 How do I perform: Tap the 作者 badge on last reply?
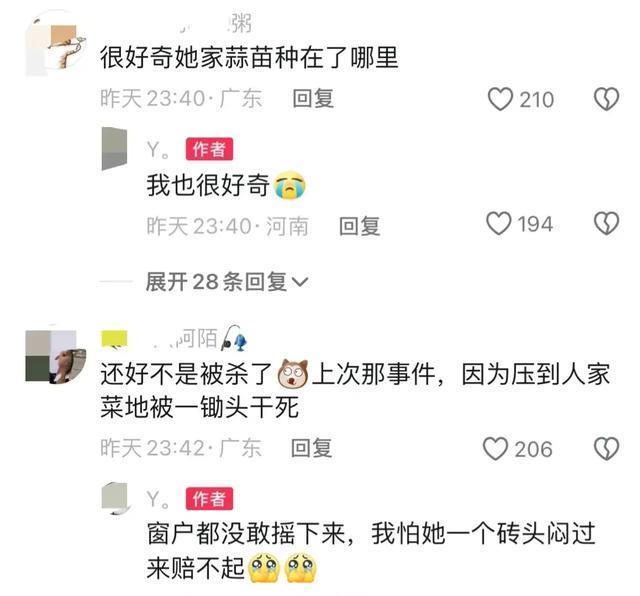click(209, 498)
